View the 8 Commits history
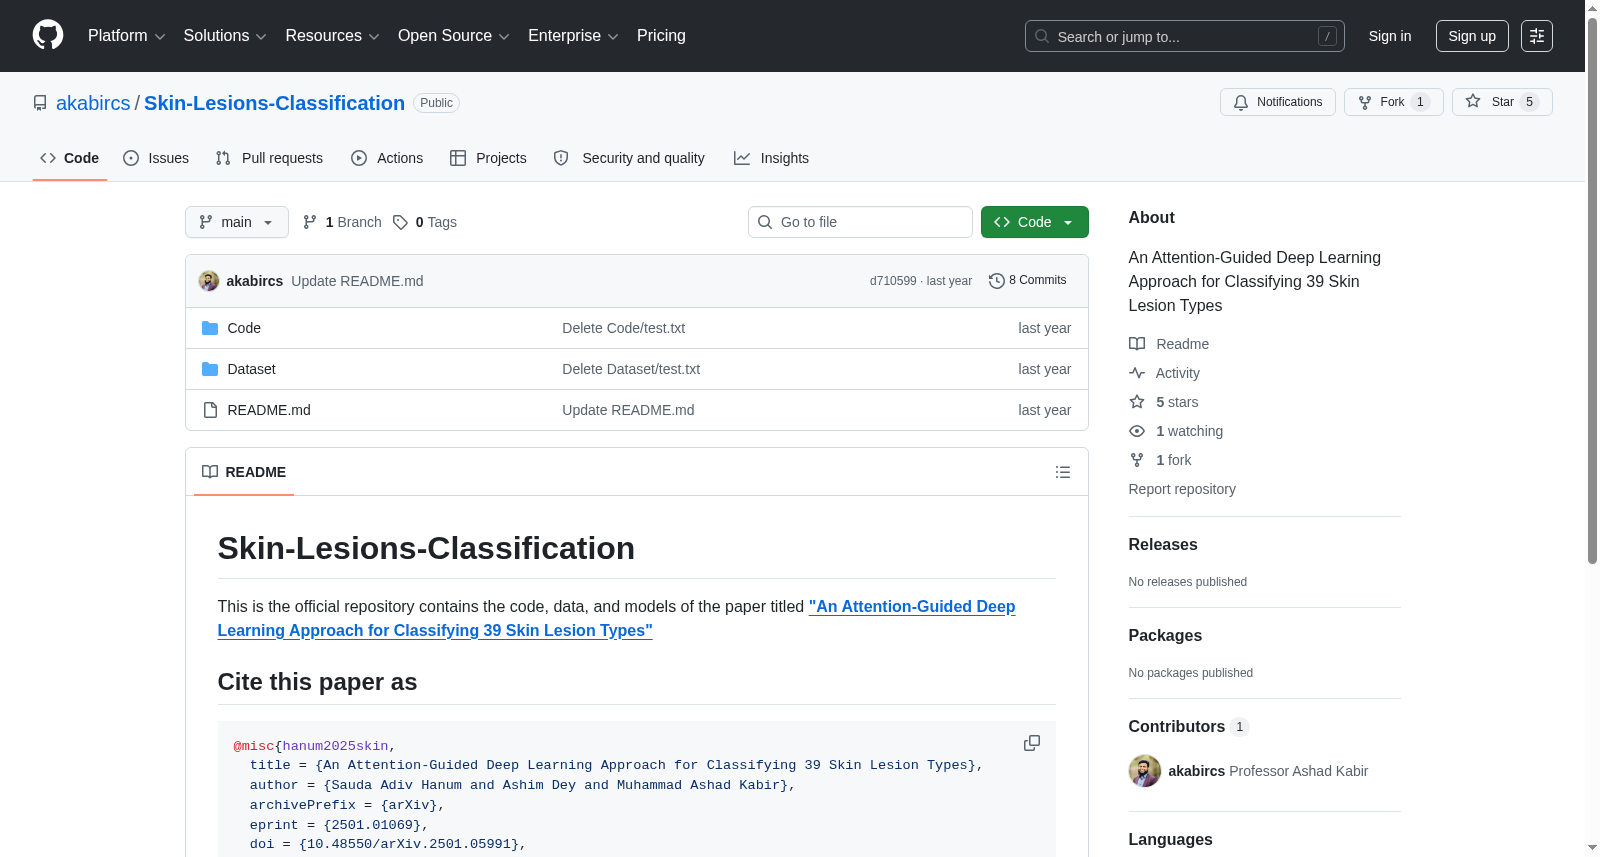 [x=1028, y=281]
